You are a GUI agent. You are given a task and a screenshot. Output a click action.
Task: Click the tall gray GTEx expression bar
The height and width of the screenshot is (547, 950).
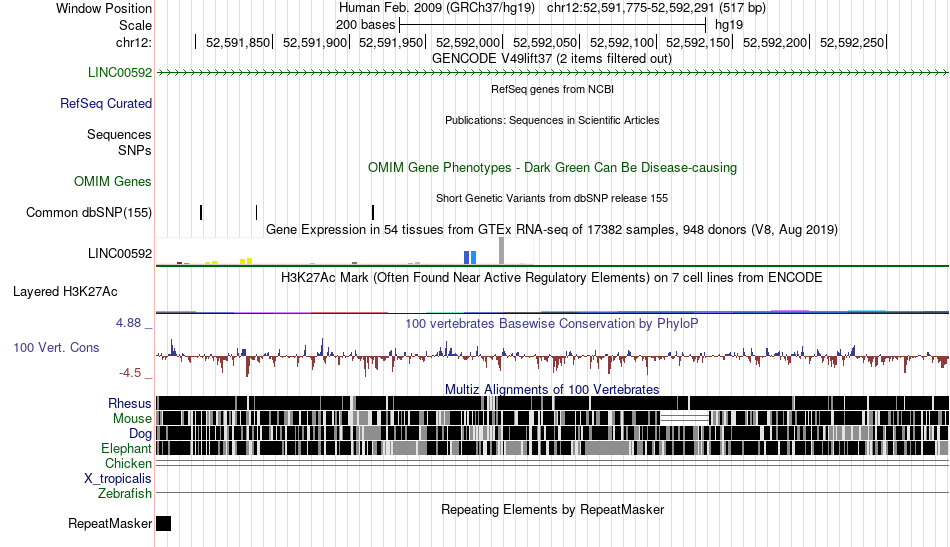pos(502,251)
